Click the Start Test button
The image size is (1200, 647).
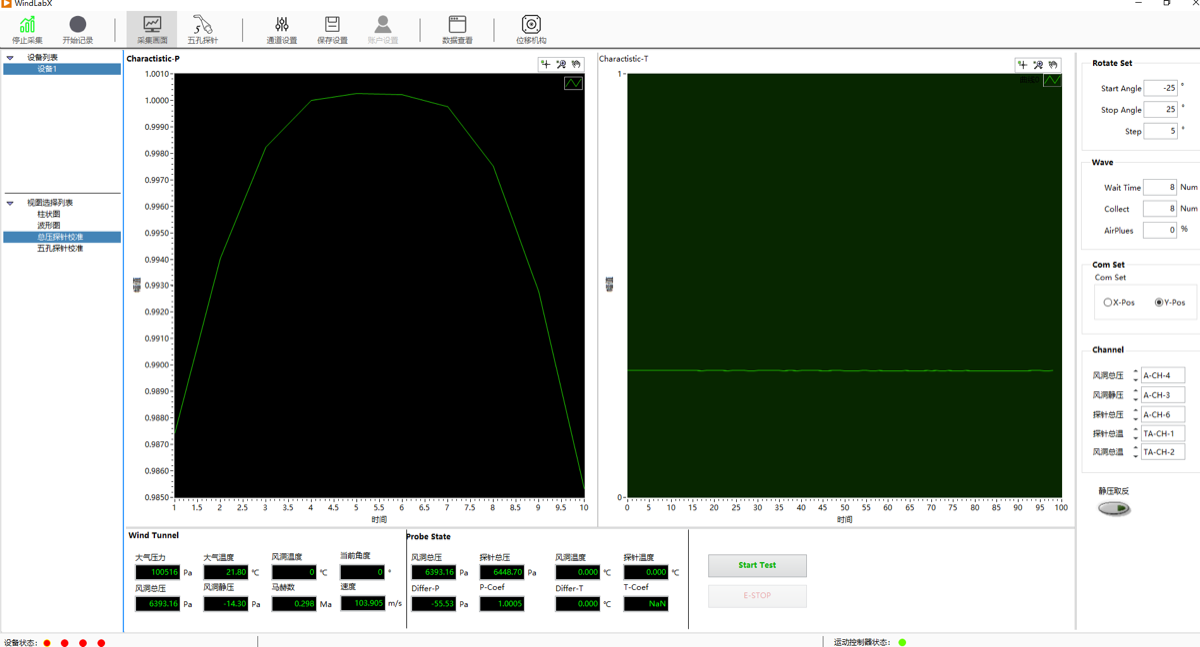[757, 565]
